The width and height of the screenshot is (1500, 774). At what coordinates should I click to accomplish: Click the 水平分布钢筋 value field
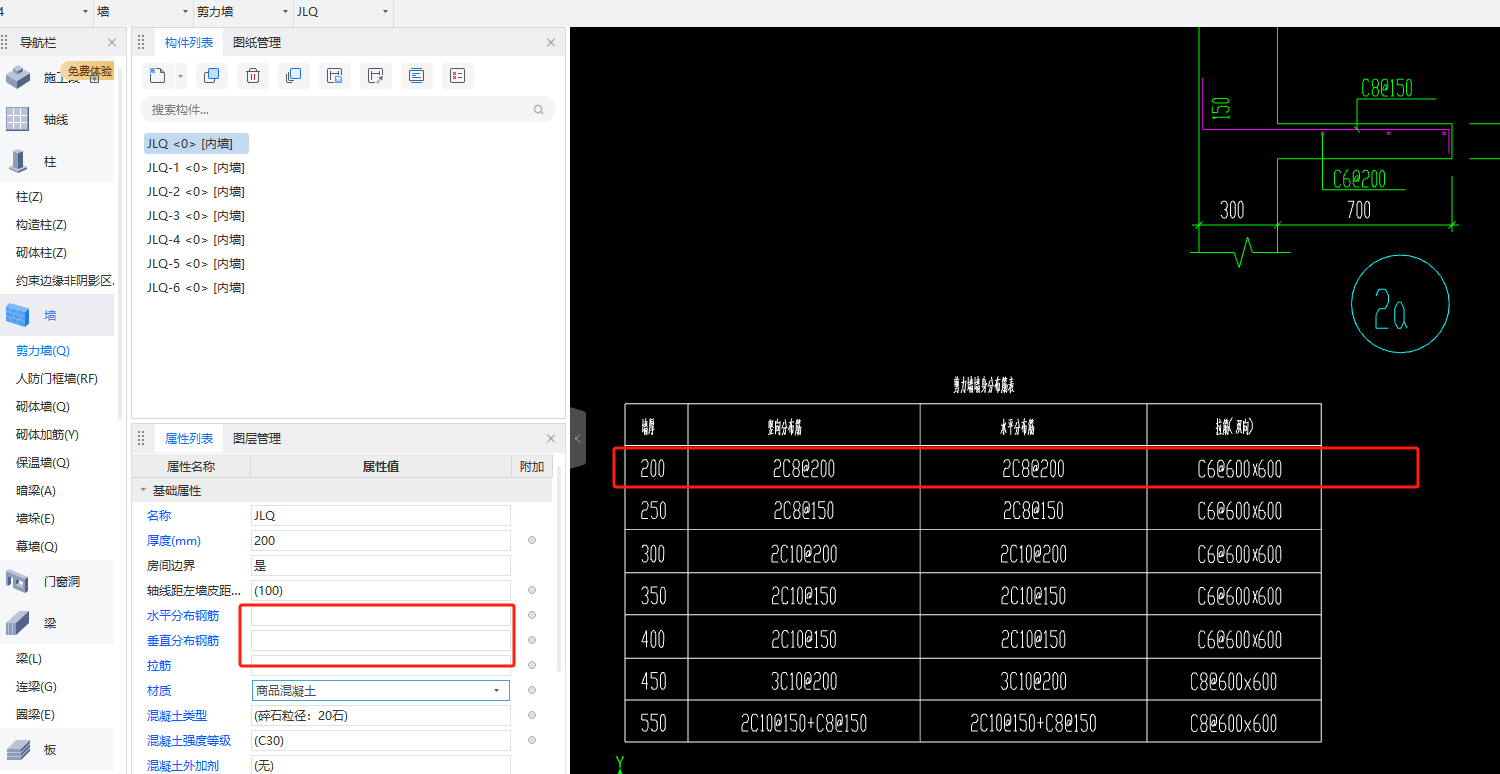click(381, 616)
